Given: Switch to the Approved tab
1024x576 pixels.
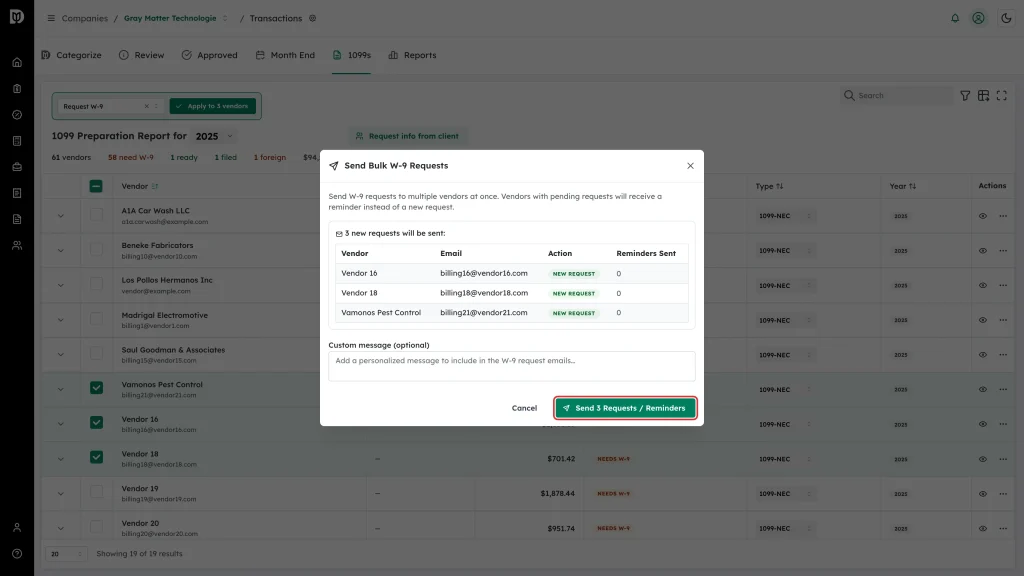Looking at the screenshot, I should click(x=210, y=55).
